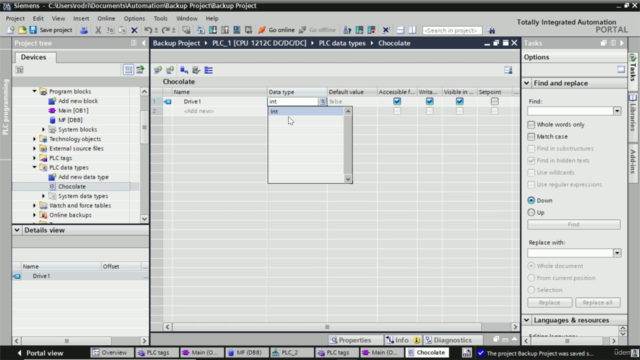
Task: Click the Accessible devices icon
Action: [347, 30]
